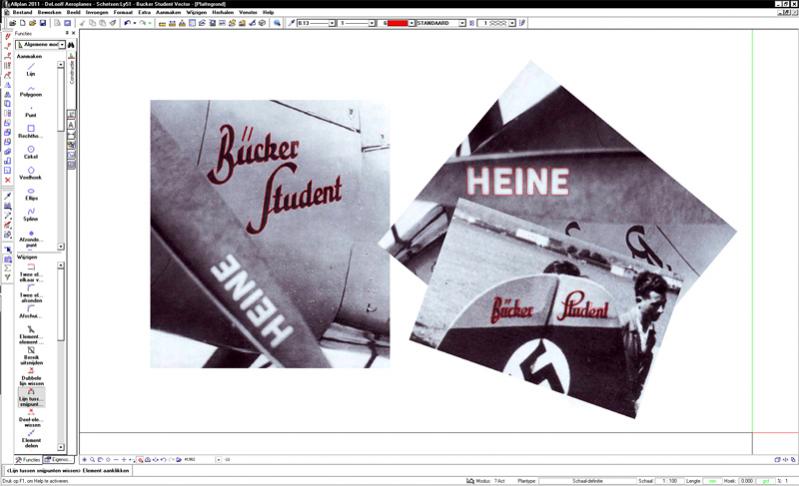This screenshot has width=799, height=486.
Task: Open the Herhalen menu
Action: click(223, 12)
